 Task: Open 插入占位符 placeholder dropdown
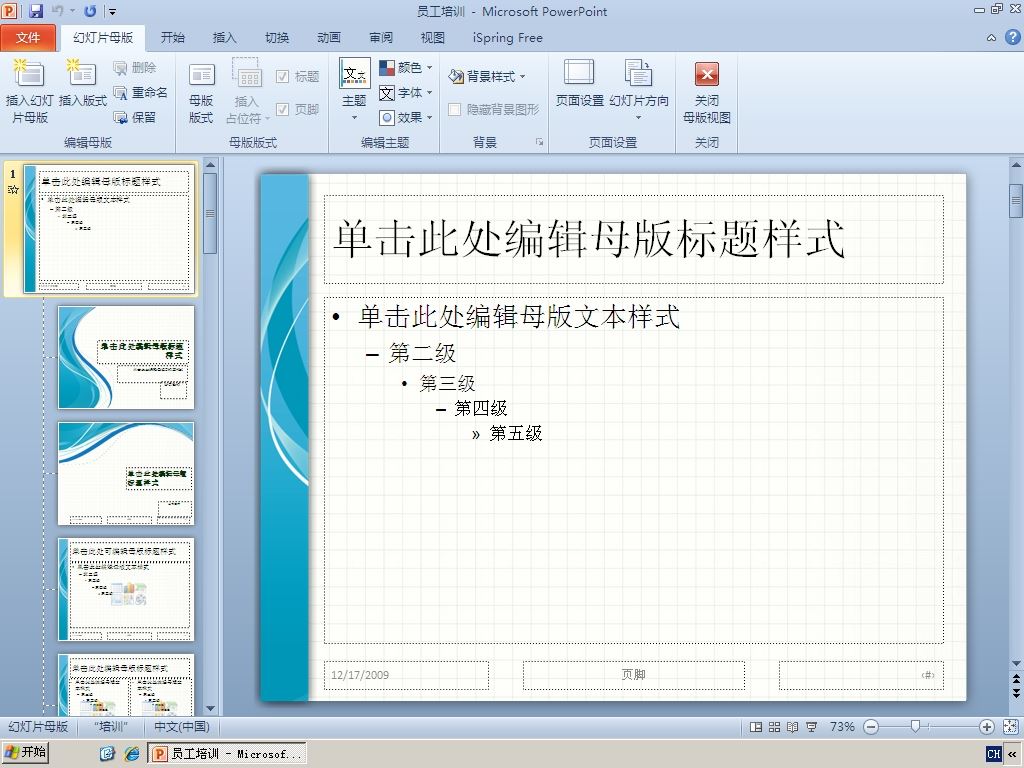click(247, 92)
